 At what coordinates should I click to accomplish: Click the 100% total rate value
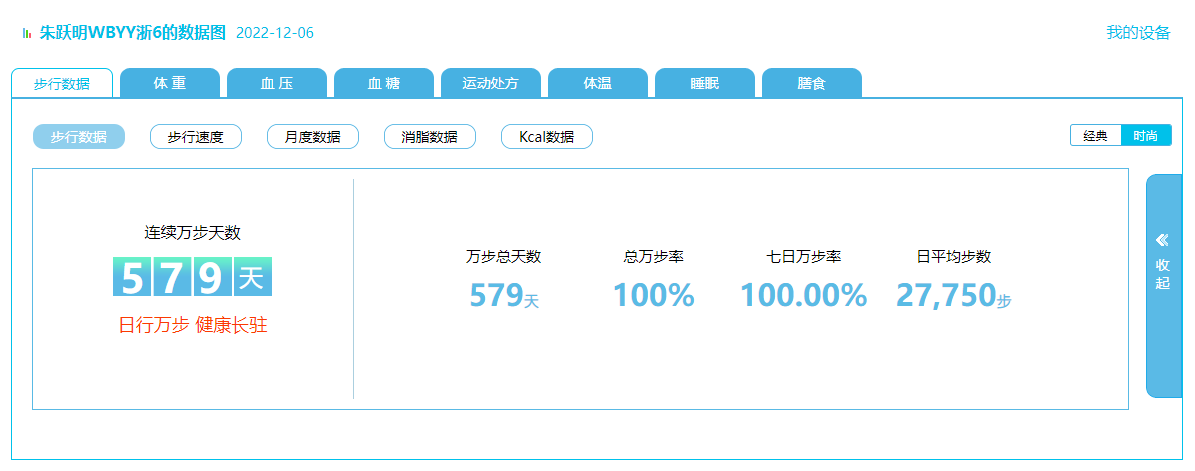point(654,296)
